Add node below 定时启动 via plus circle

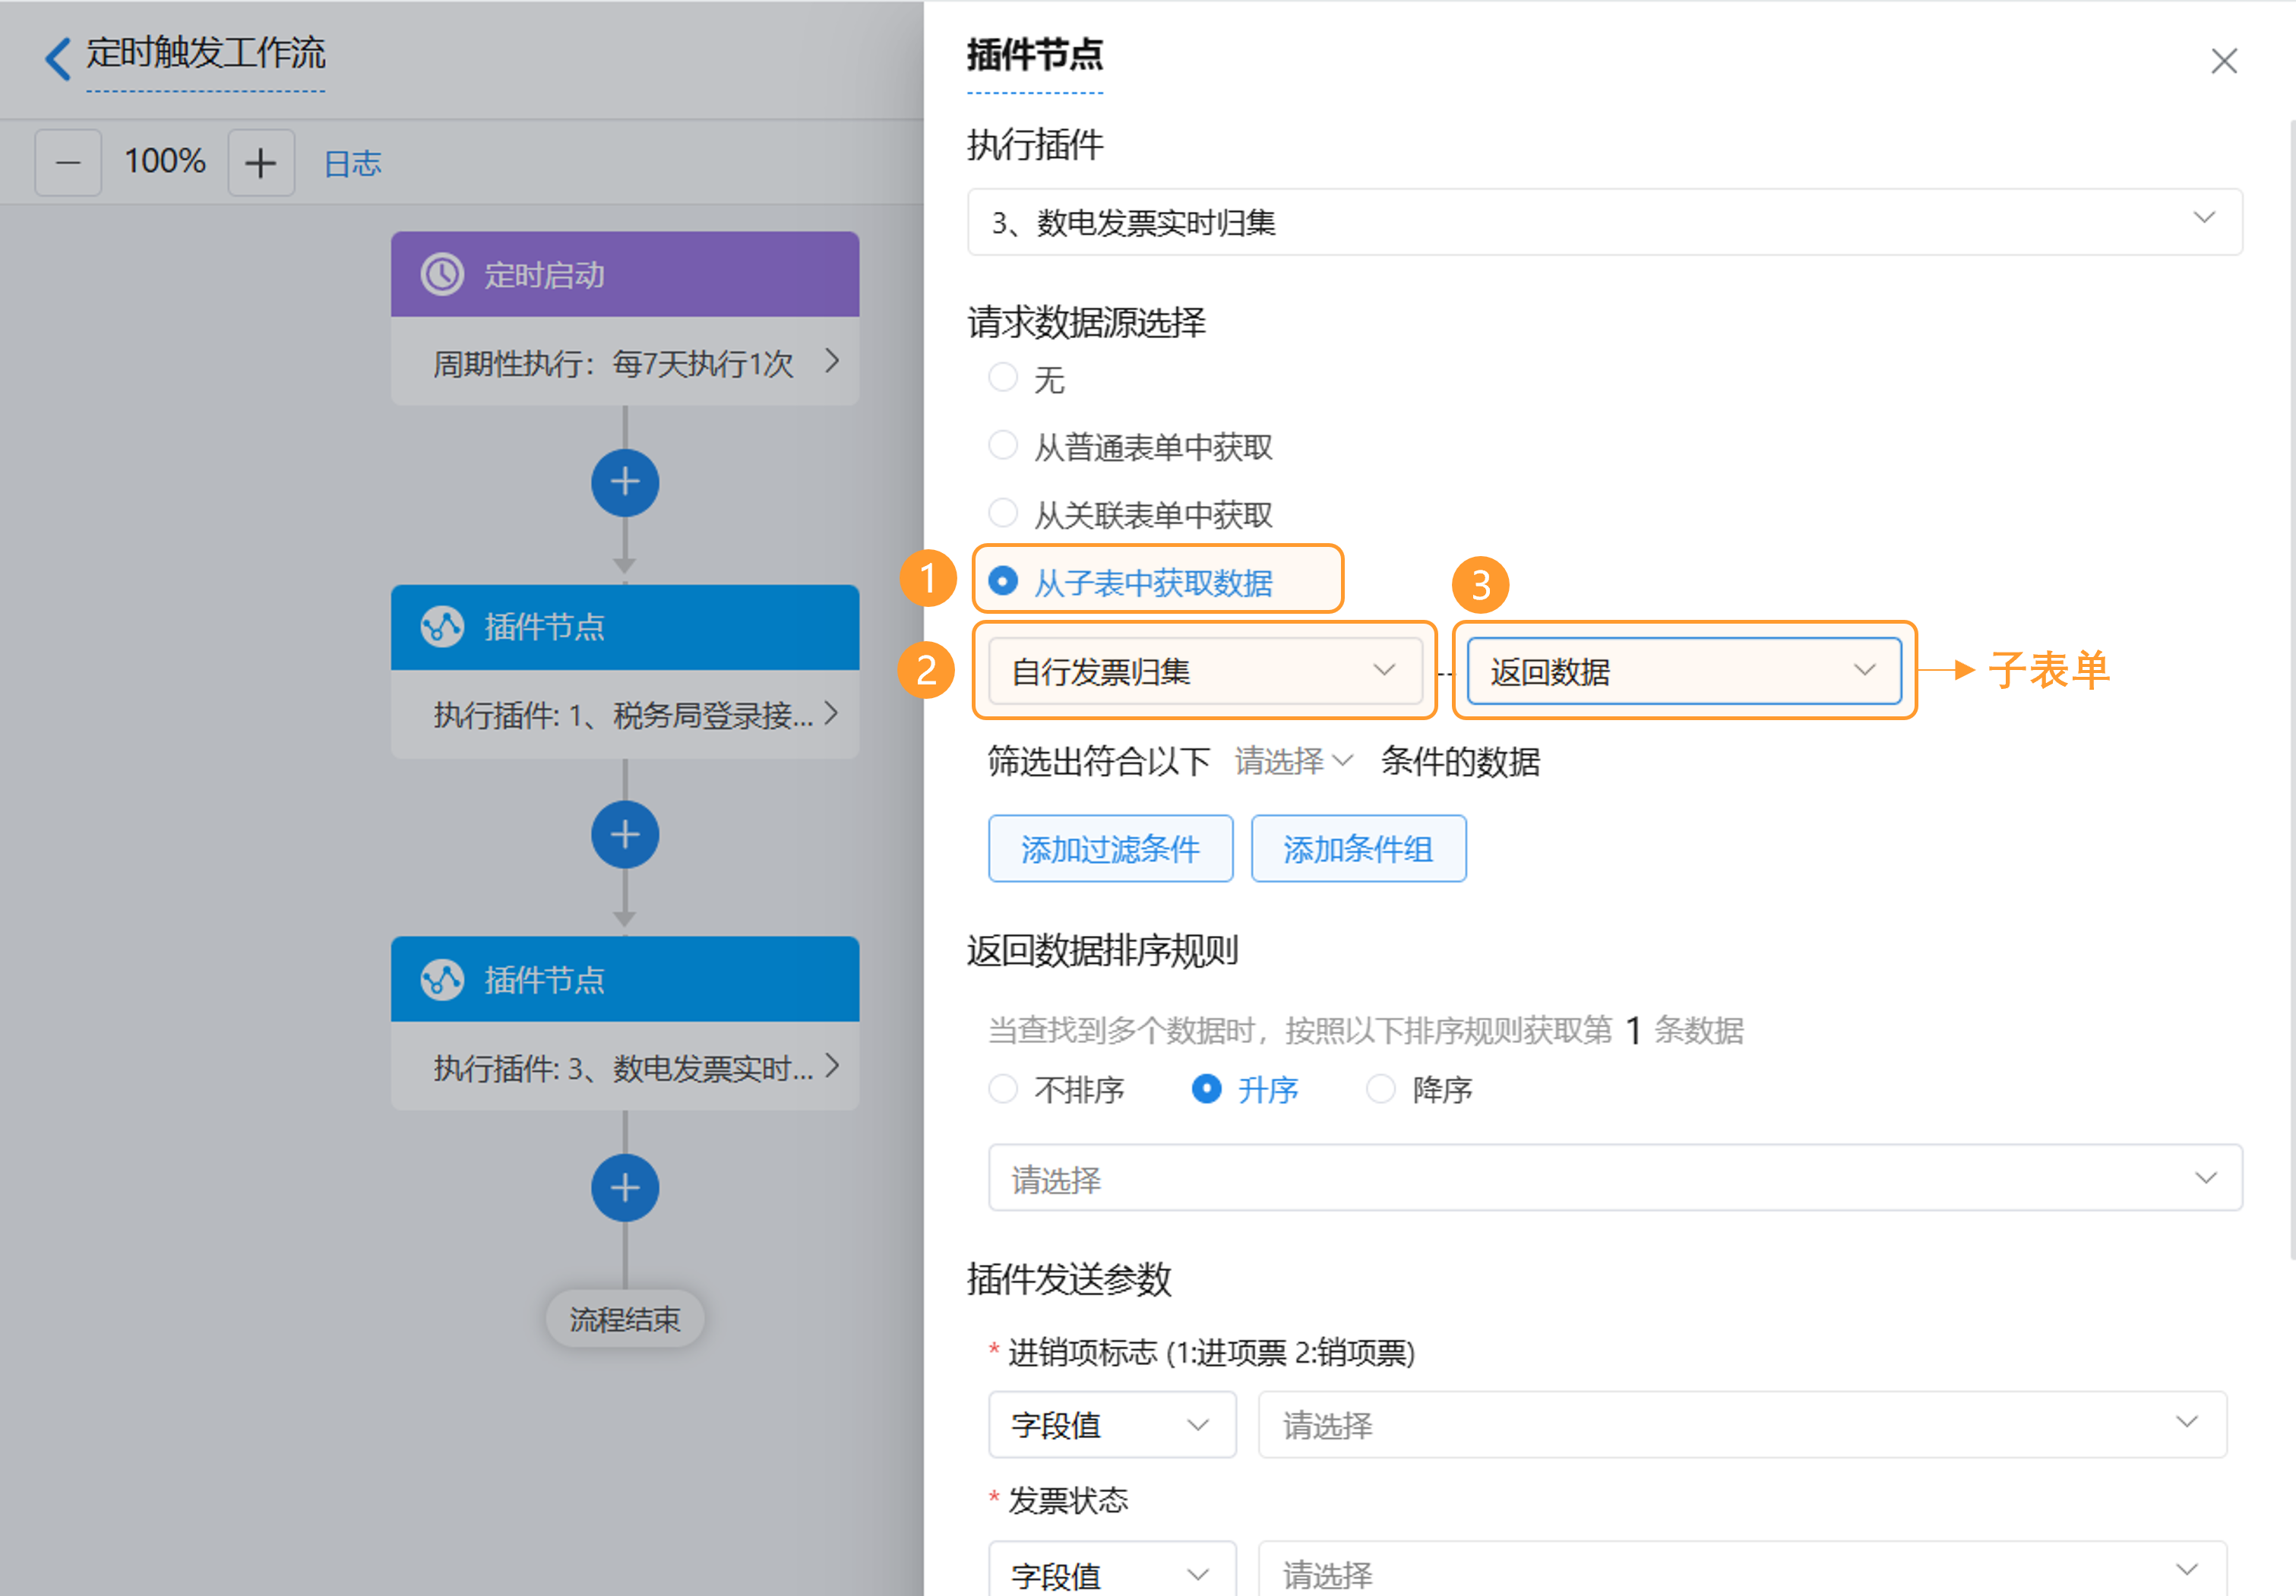tap(624, 483)
